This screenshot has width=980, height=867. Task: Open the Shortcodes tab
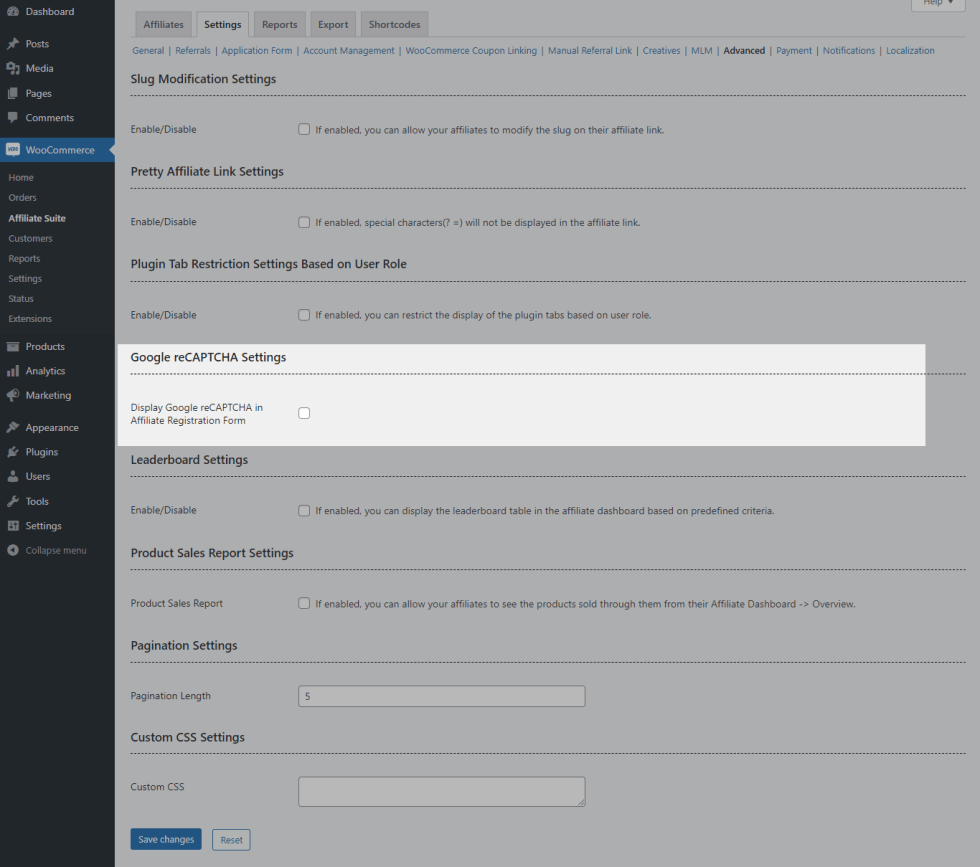(394, 24)
